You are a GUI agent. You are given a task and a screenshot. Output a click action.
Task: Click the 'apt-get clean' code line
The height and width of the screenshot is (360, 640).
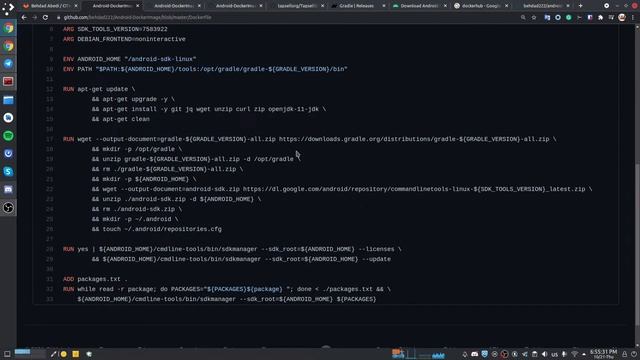tap(121, 119)
